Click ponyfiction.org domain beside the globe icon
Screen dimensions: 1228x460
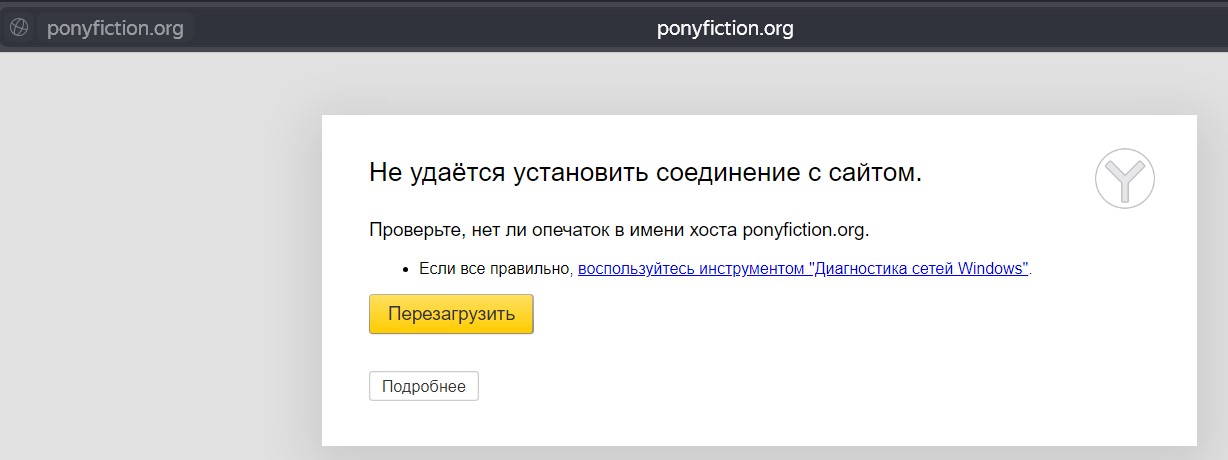coord(115,28)
